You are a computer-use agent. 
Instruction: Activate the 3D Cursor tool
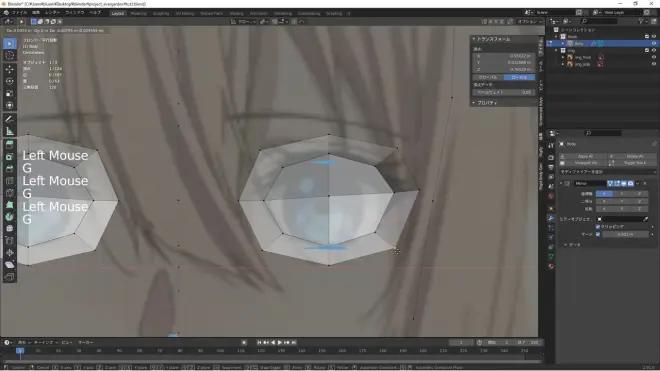pyautogui.click(x=10, y=56)
